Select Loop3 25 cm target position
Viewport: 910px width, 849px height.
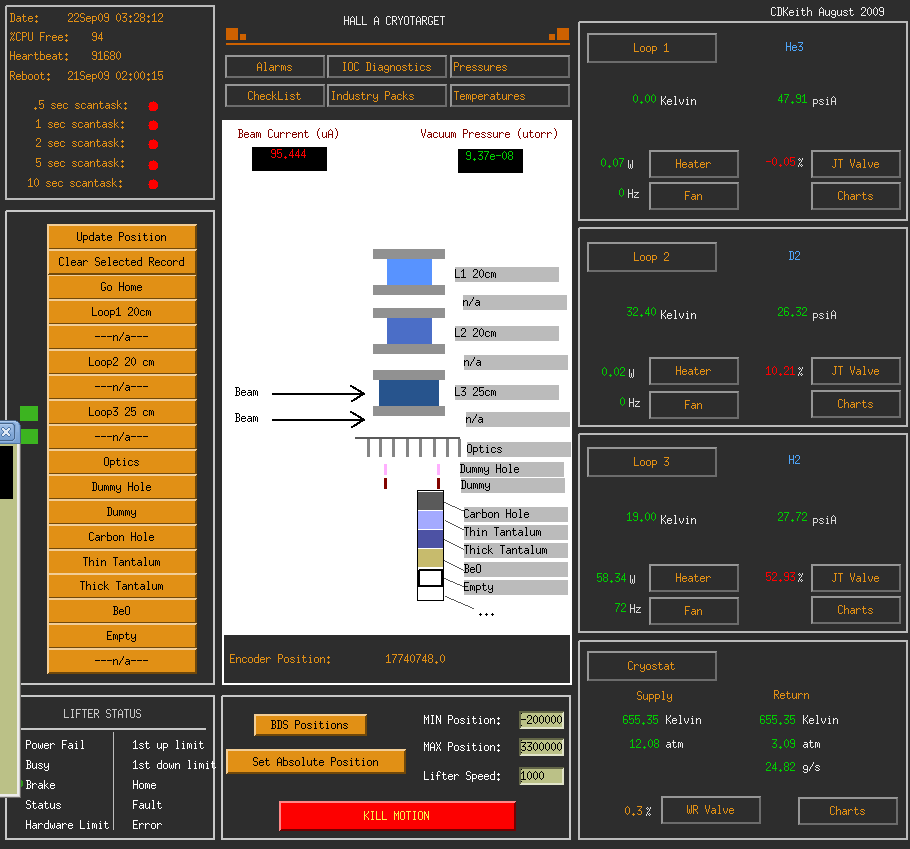pyautogui.click(x=122, y=411)
